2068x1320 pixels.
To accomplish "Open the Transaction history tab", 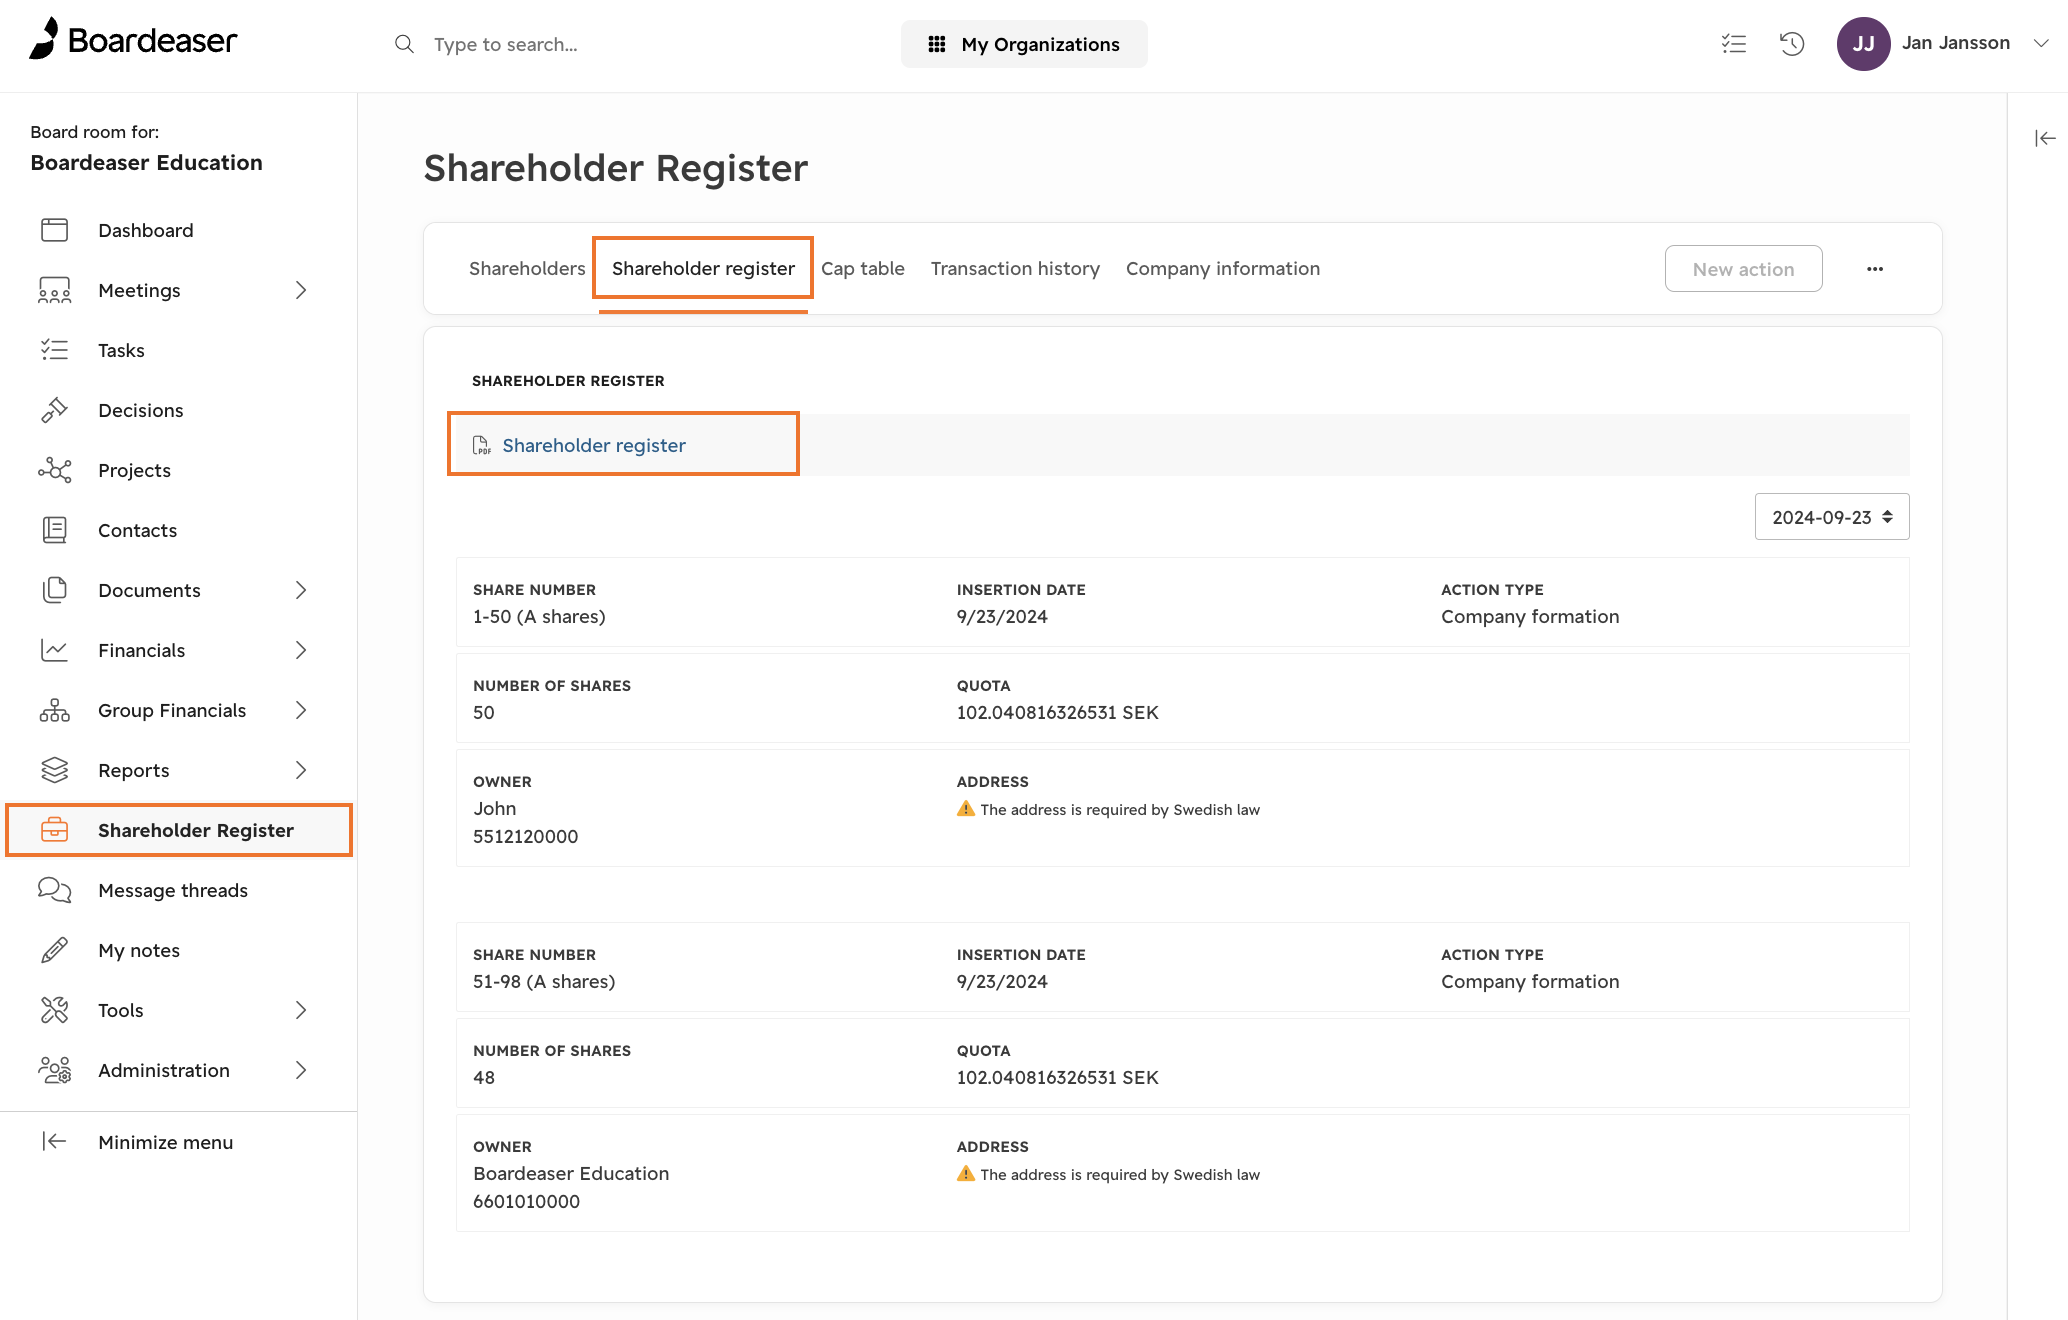I will 1015,268.
